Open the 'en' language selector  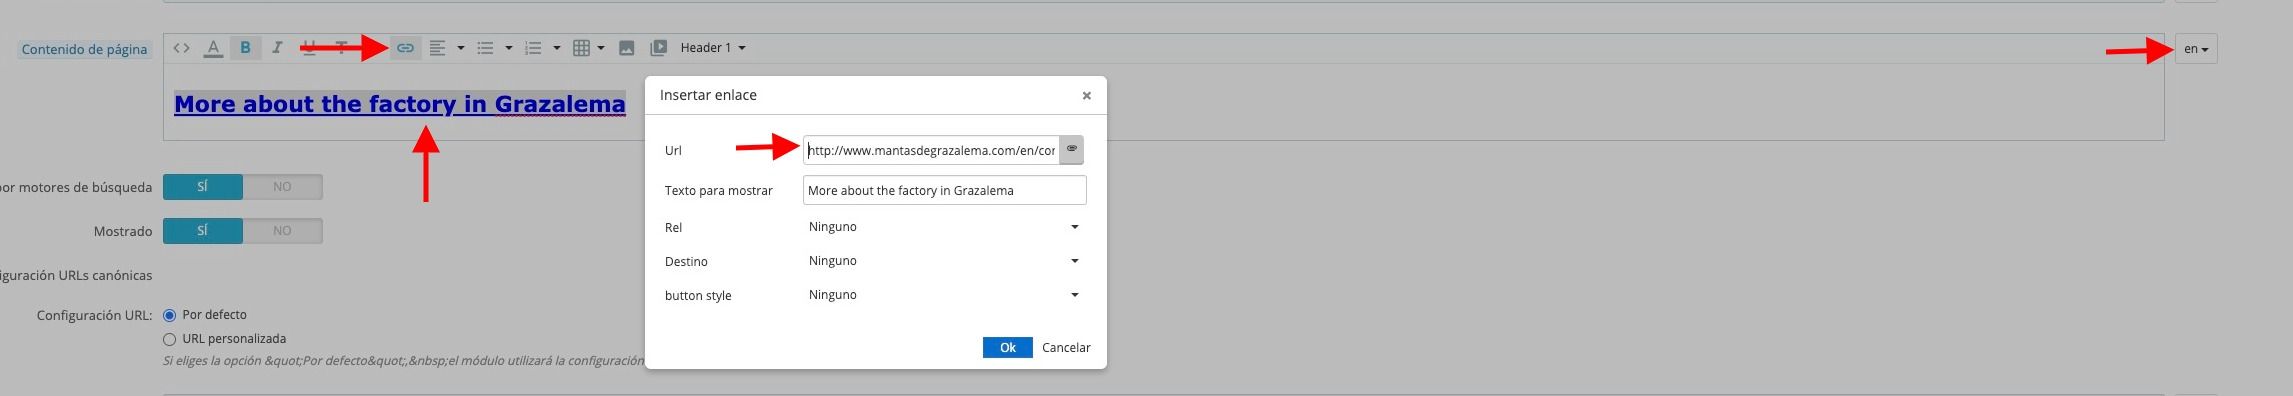click(x=2196, y=49)
